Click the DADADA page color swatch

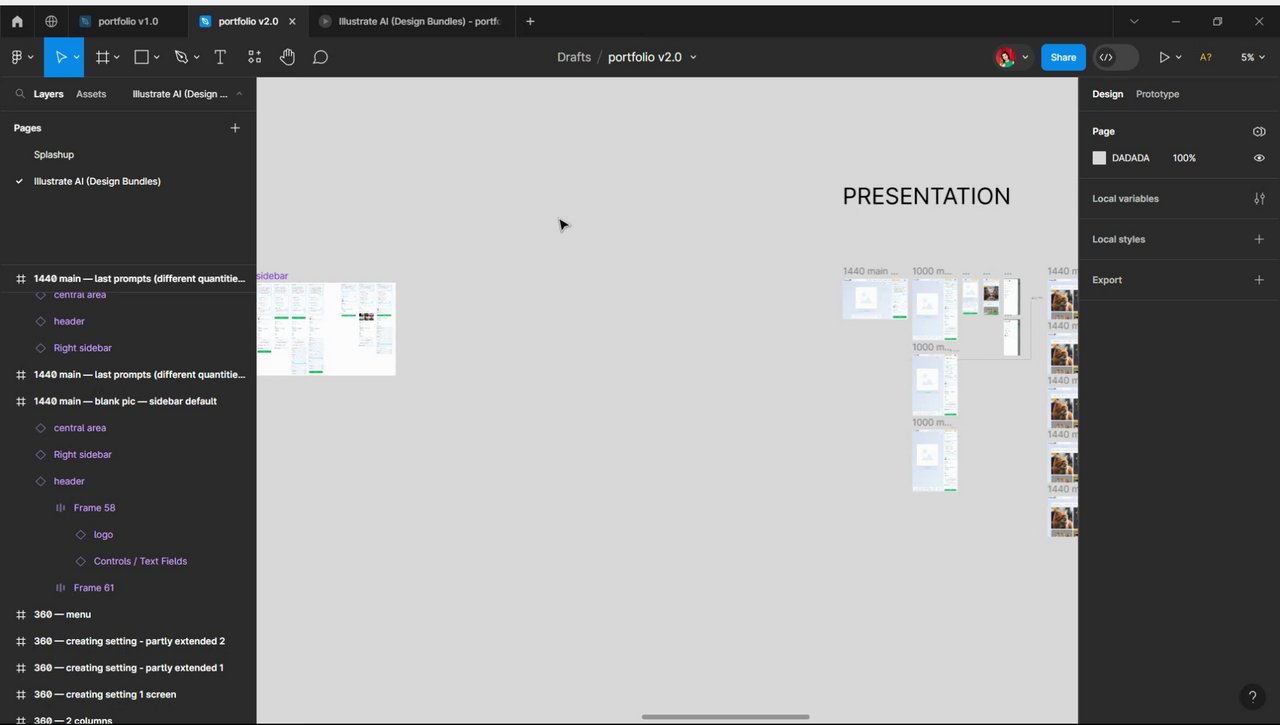point(1099,158)
